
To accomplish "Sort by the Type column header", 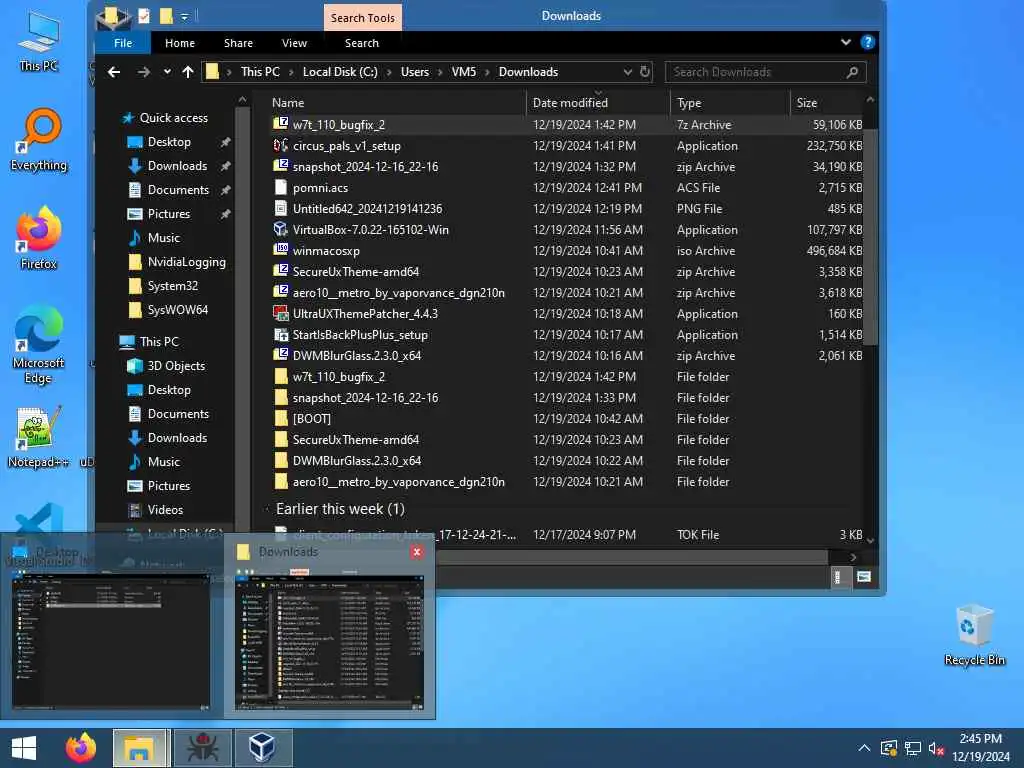I will [730, 103].
